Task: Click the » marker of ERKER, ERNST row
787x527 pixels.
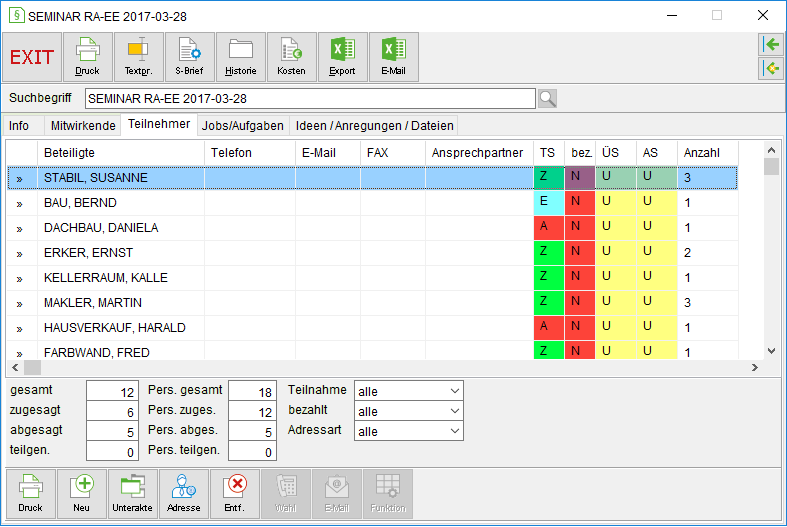Action: coord(20,254)
